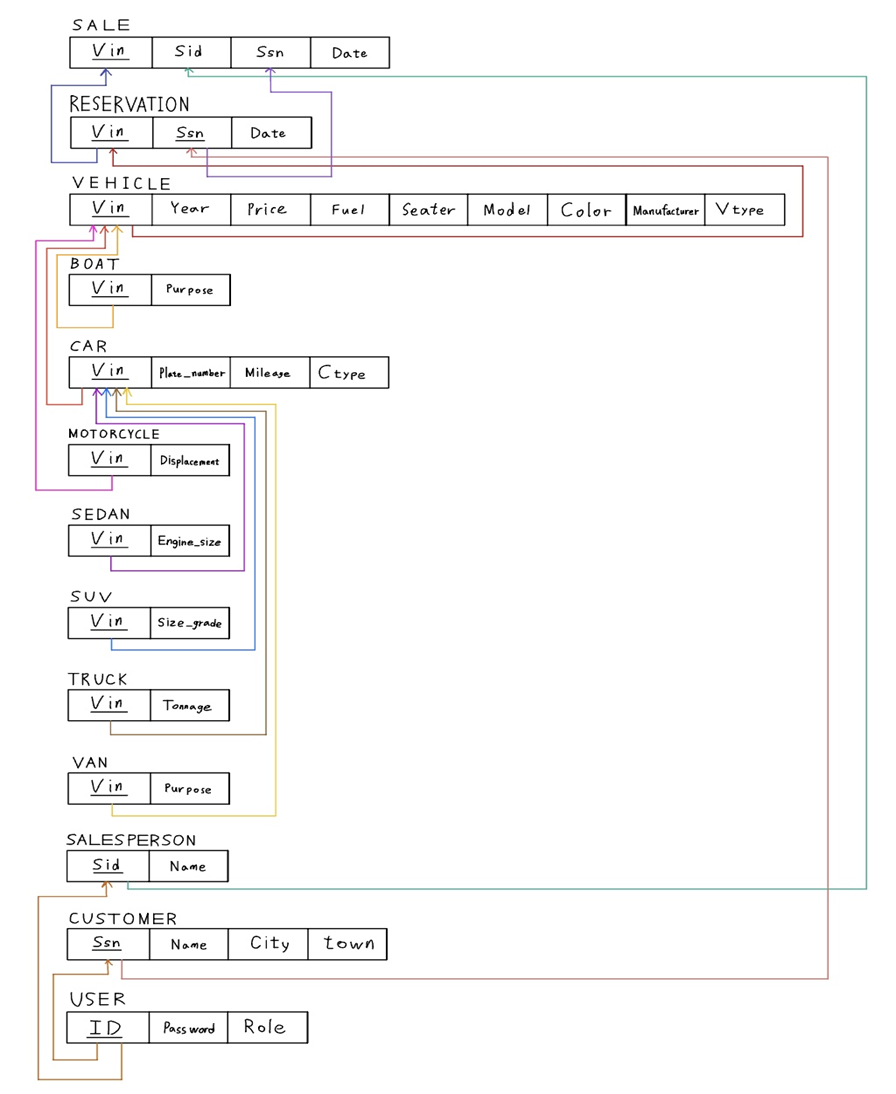Select the Ssn cell in SALE table
Screen dimensions: 896x1094
(271, 52)
